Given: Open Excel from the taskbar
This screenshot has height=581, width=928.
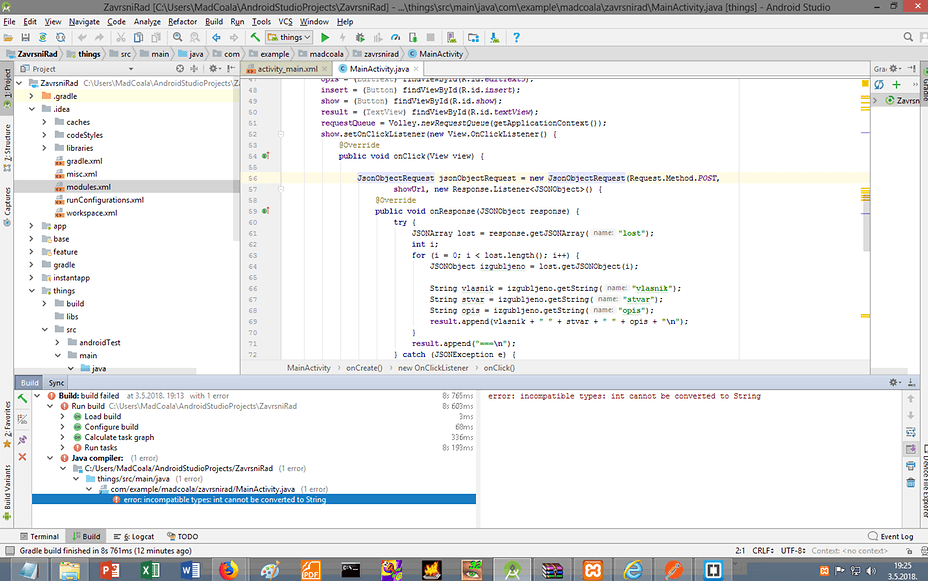Looking at the screenshot, I should click(150, 570).
